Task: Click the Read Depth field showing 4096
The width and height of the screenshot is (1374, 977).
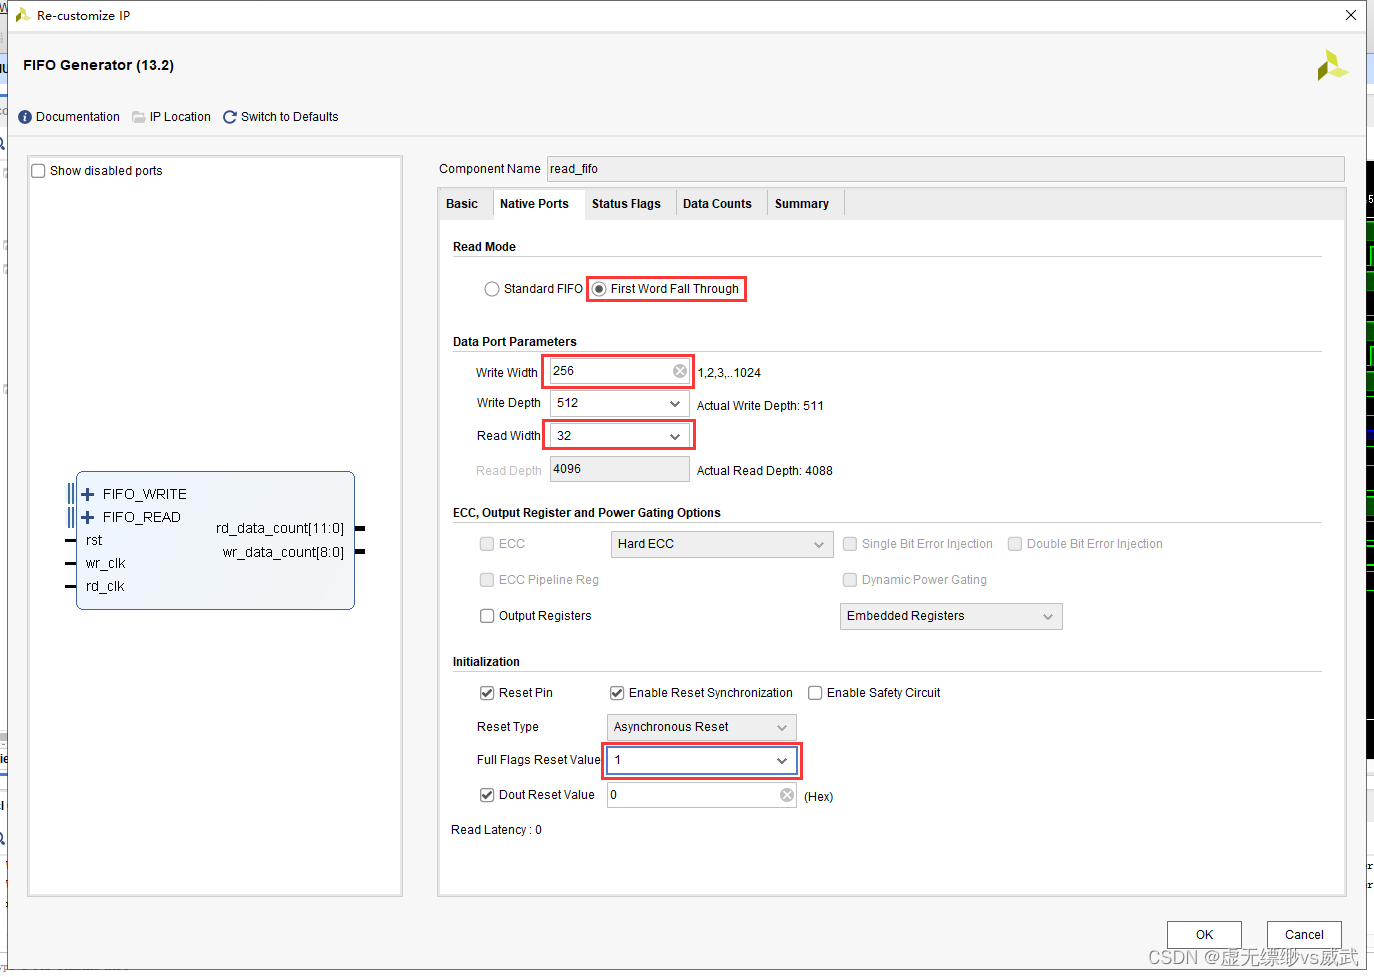Action: coord(619,469)
